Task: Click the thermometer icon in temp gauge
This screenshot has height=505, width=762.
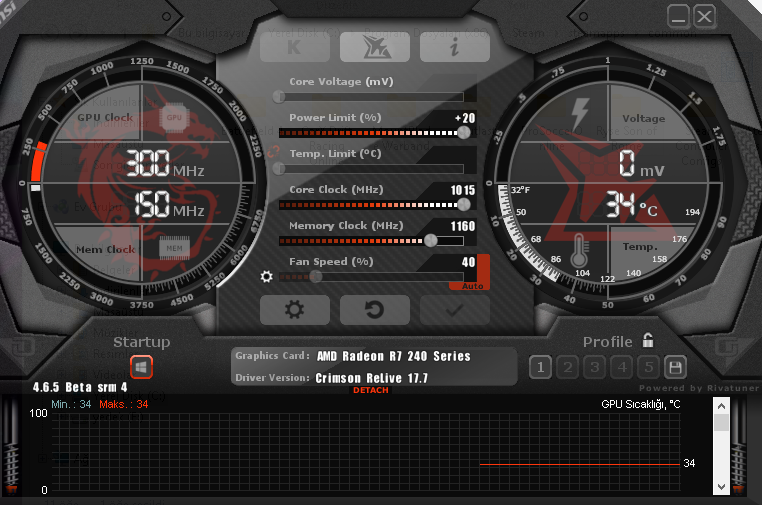Action: point(579,250)
